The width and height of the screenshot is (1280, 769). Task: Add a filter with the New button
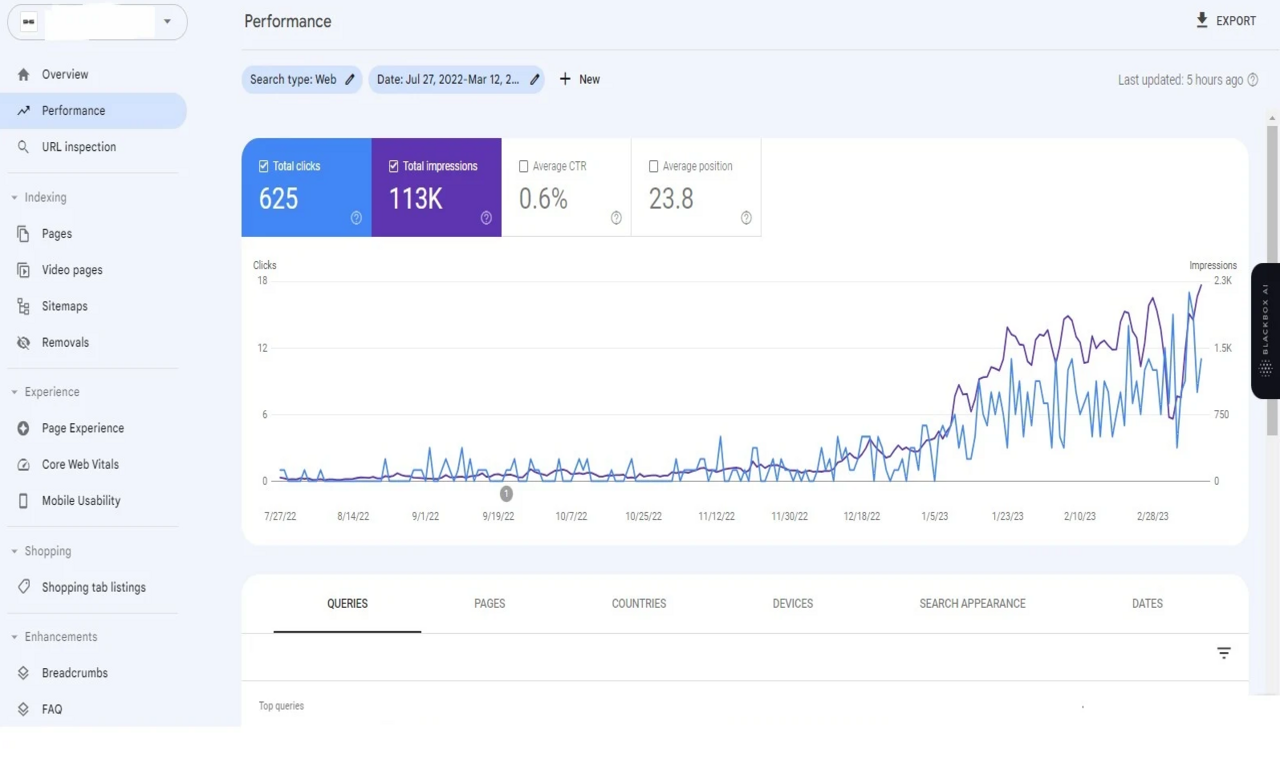click(x=579, y=79)
